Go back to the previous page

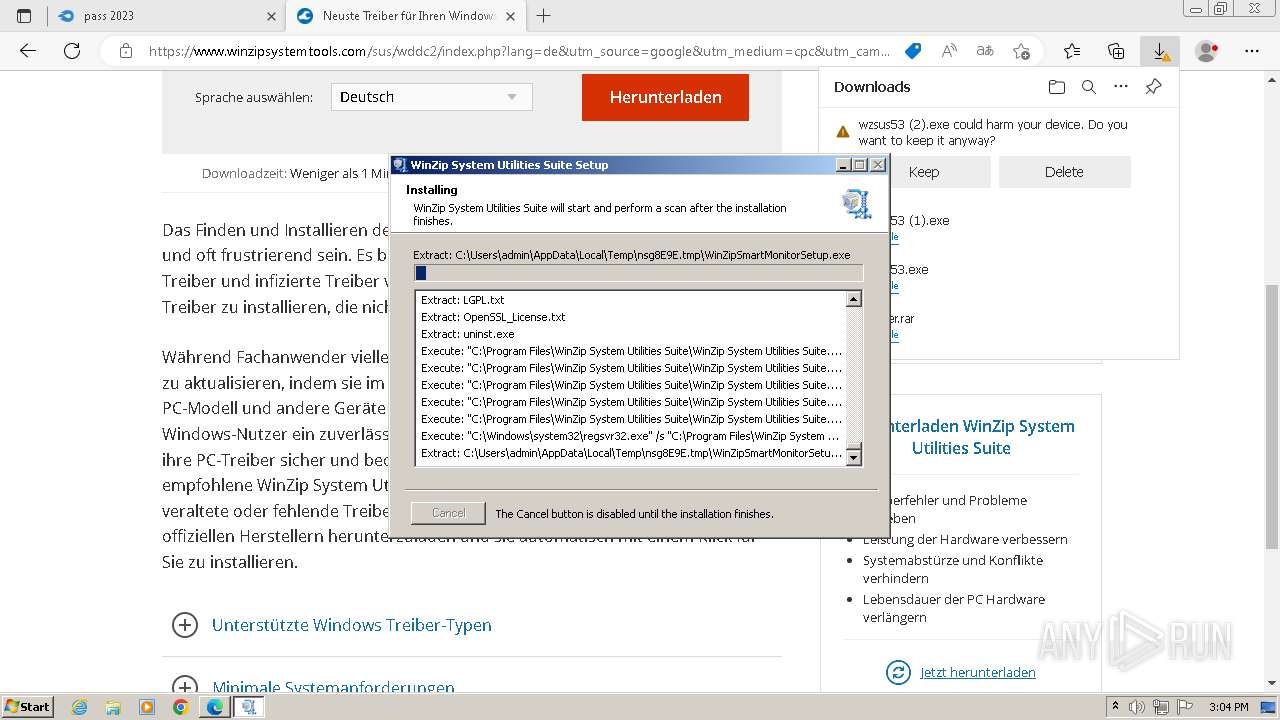click(28, 51)
